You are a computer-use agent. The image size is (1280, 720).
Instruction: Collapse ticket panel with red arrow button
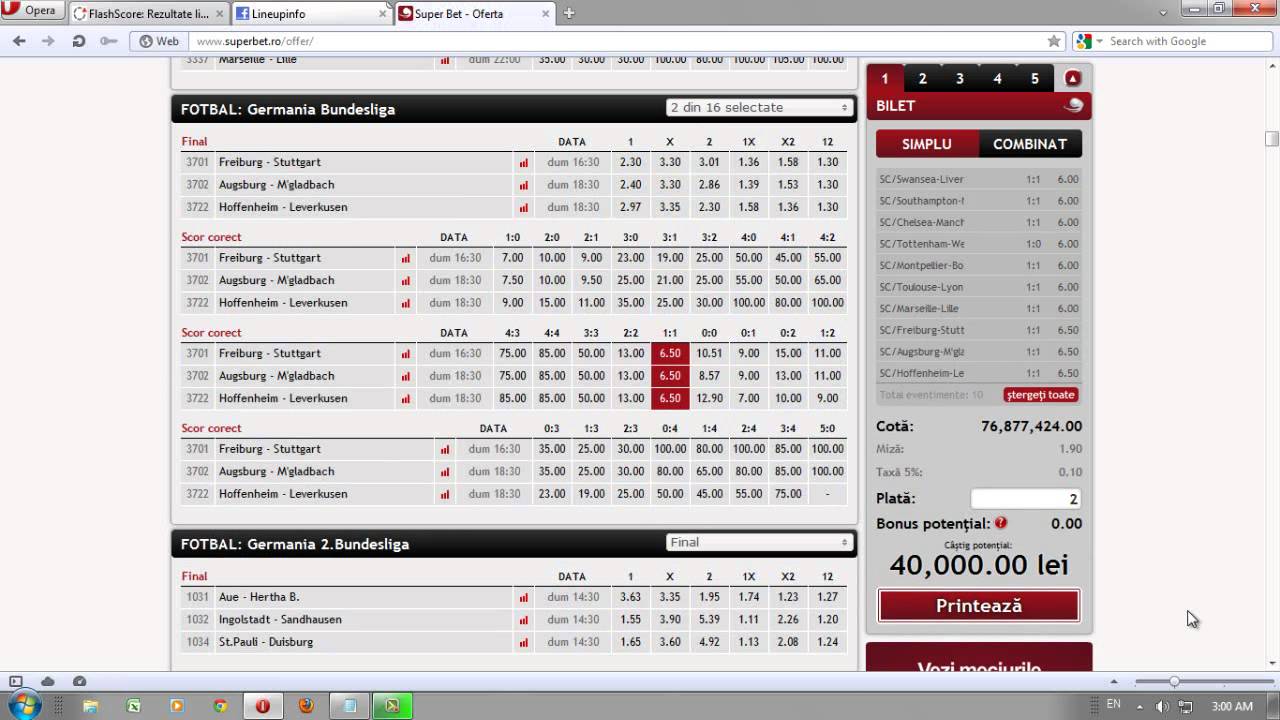point(1072,78)
